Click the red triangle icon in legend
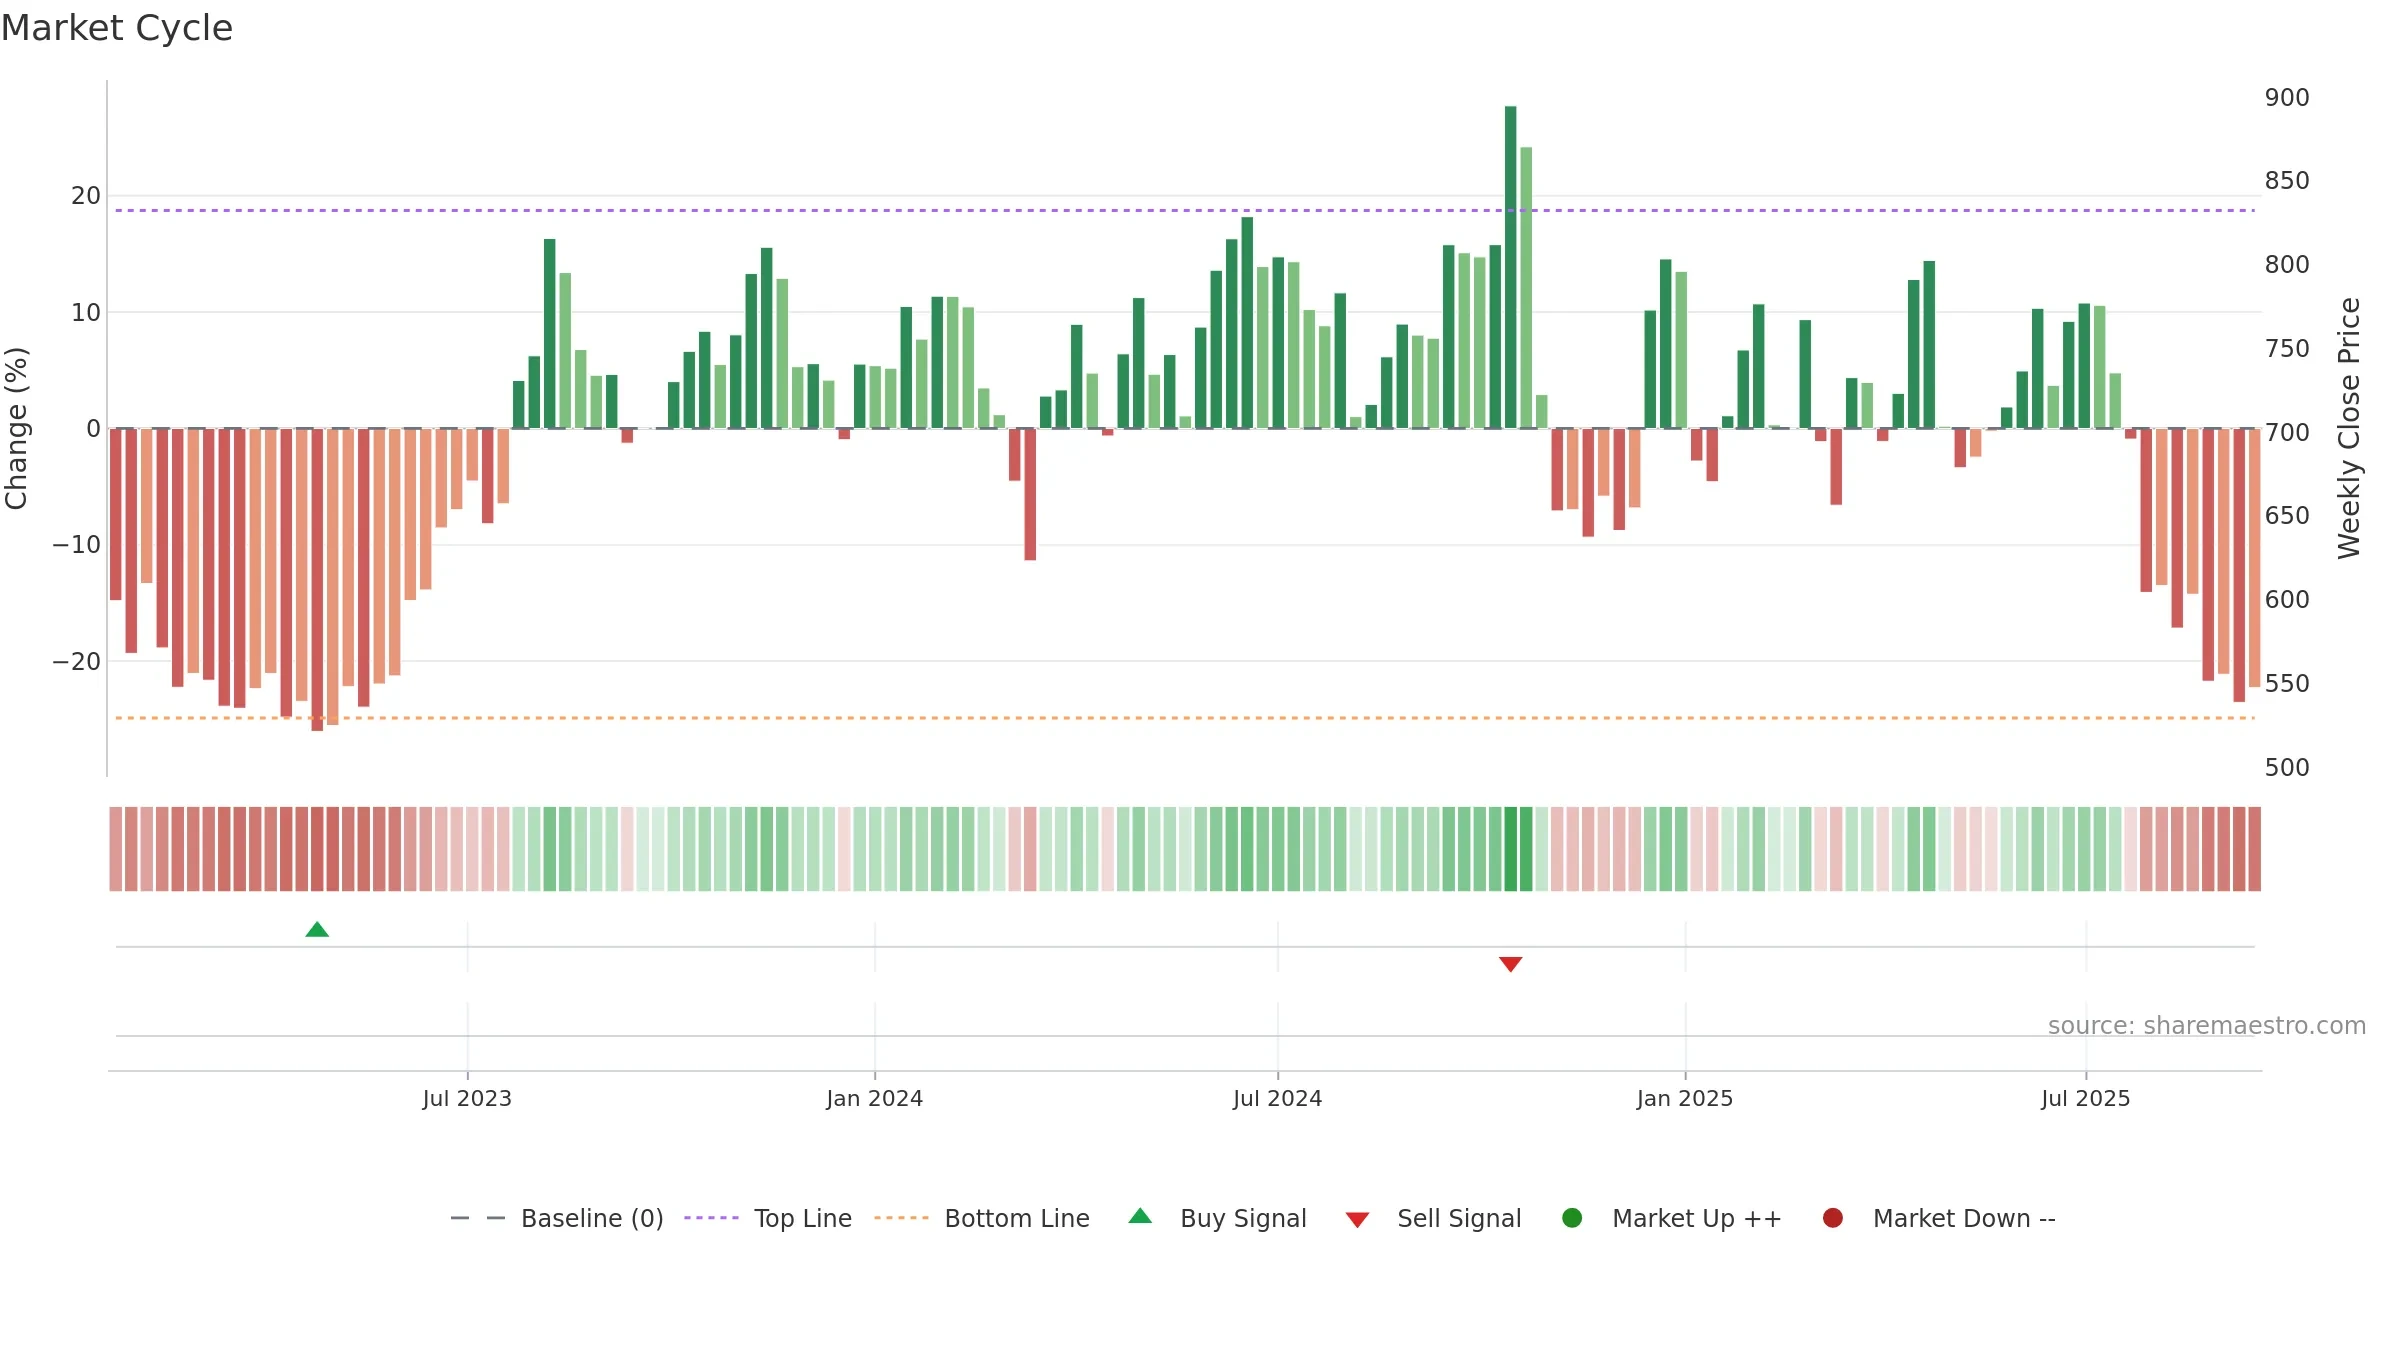The image size is (2400, 1350). 1357,1220
